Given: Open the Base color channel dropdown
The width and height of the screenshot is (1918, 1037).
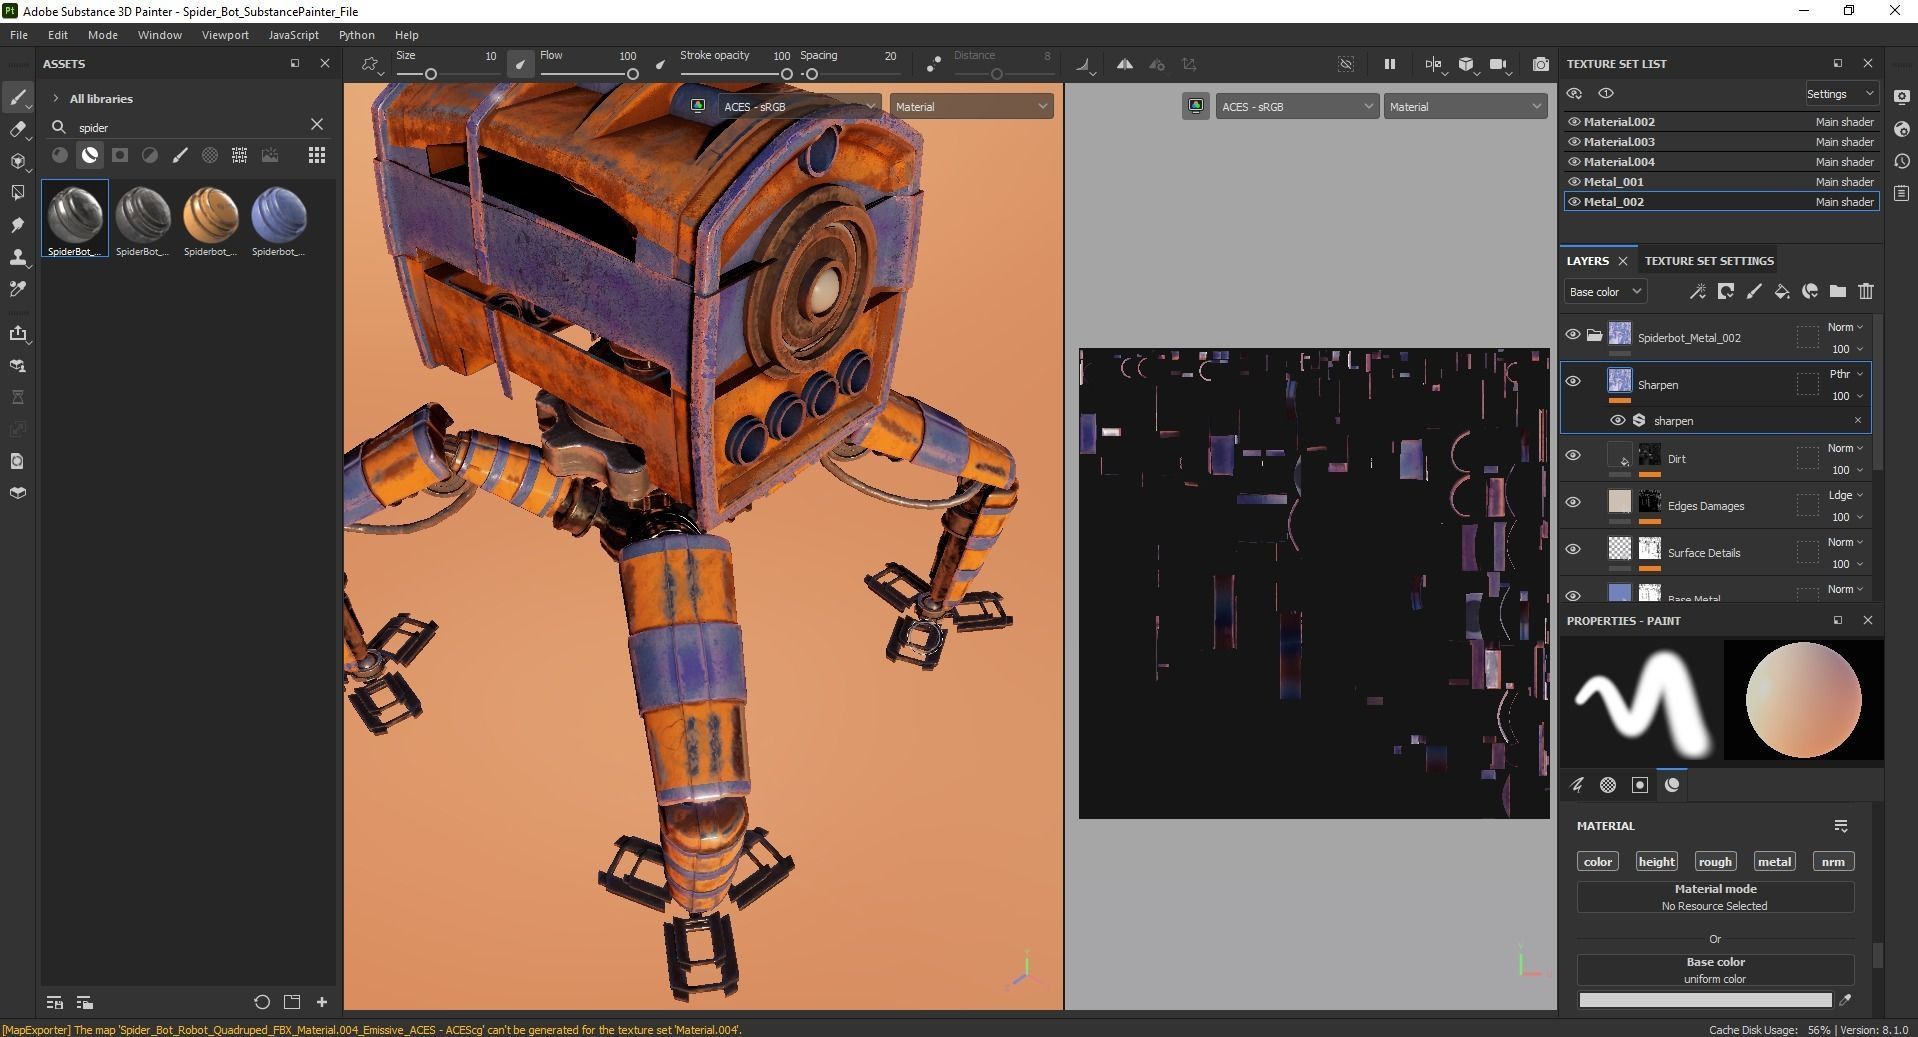Looking at the screenshot, I should pos(1605,292).
